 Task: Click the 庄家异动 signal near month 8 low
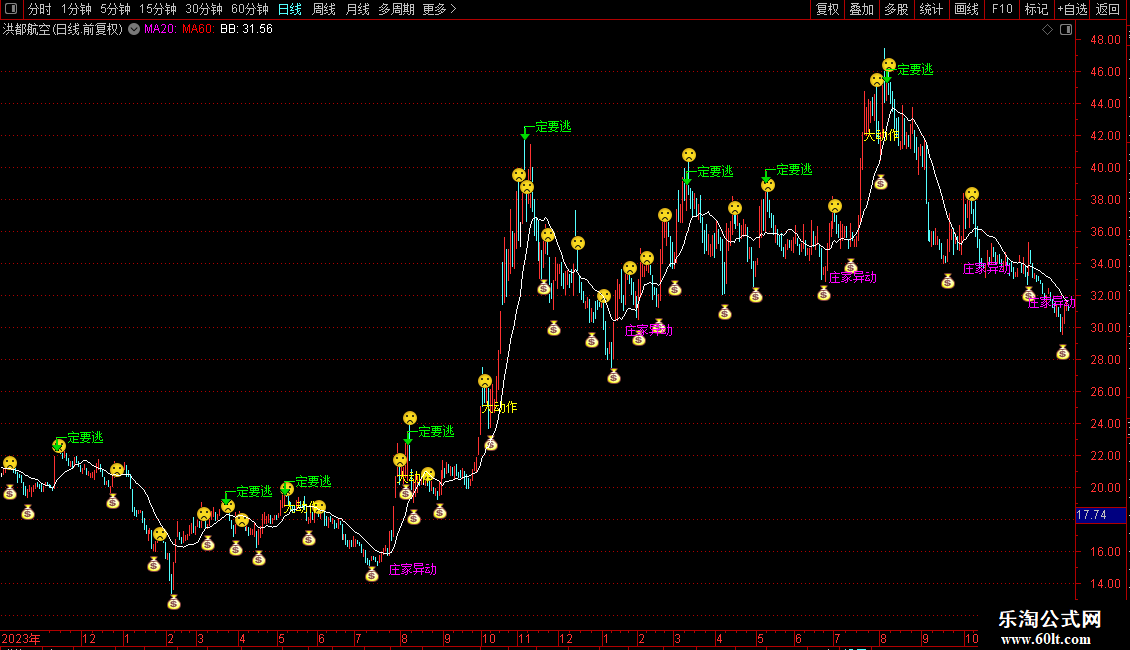(412, 570)
